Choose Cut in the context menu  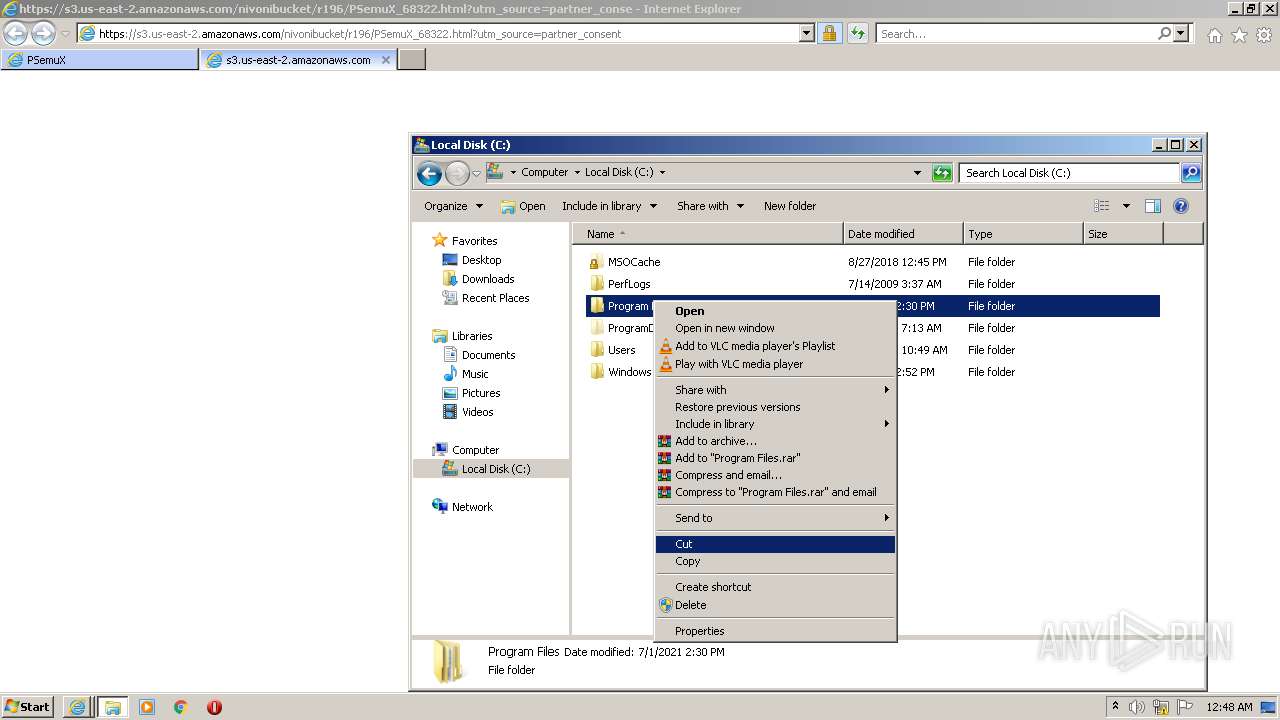click(775, 544)
